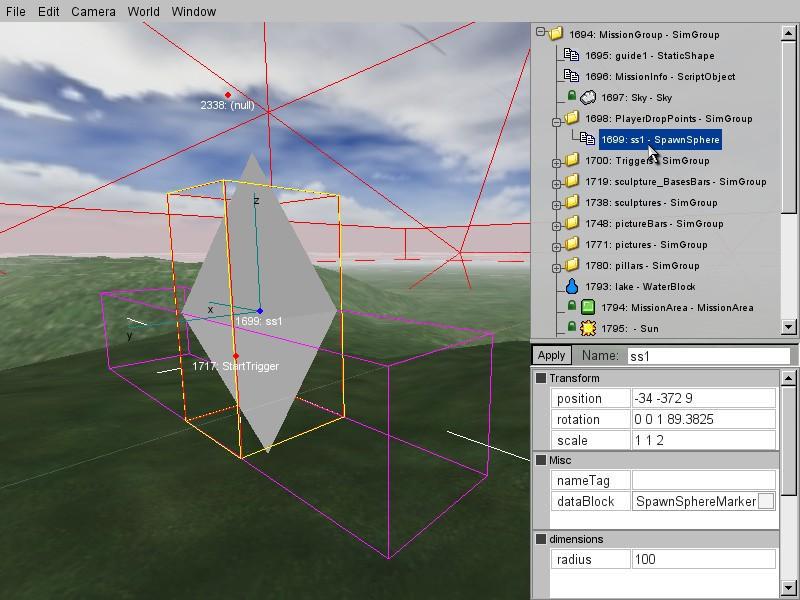Toggle the Transform section checkbox
Viewport: 800px width, 600px height.
[x=541, y=378]
